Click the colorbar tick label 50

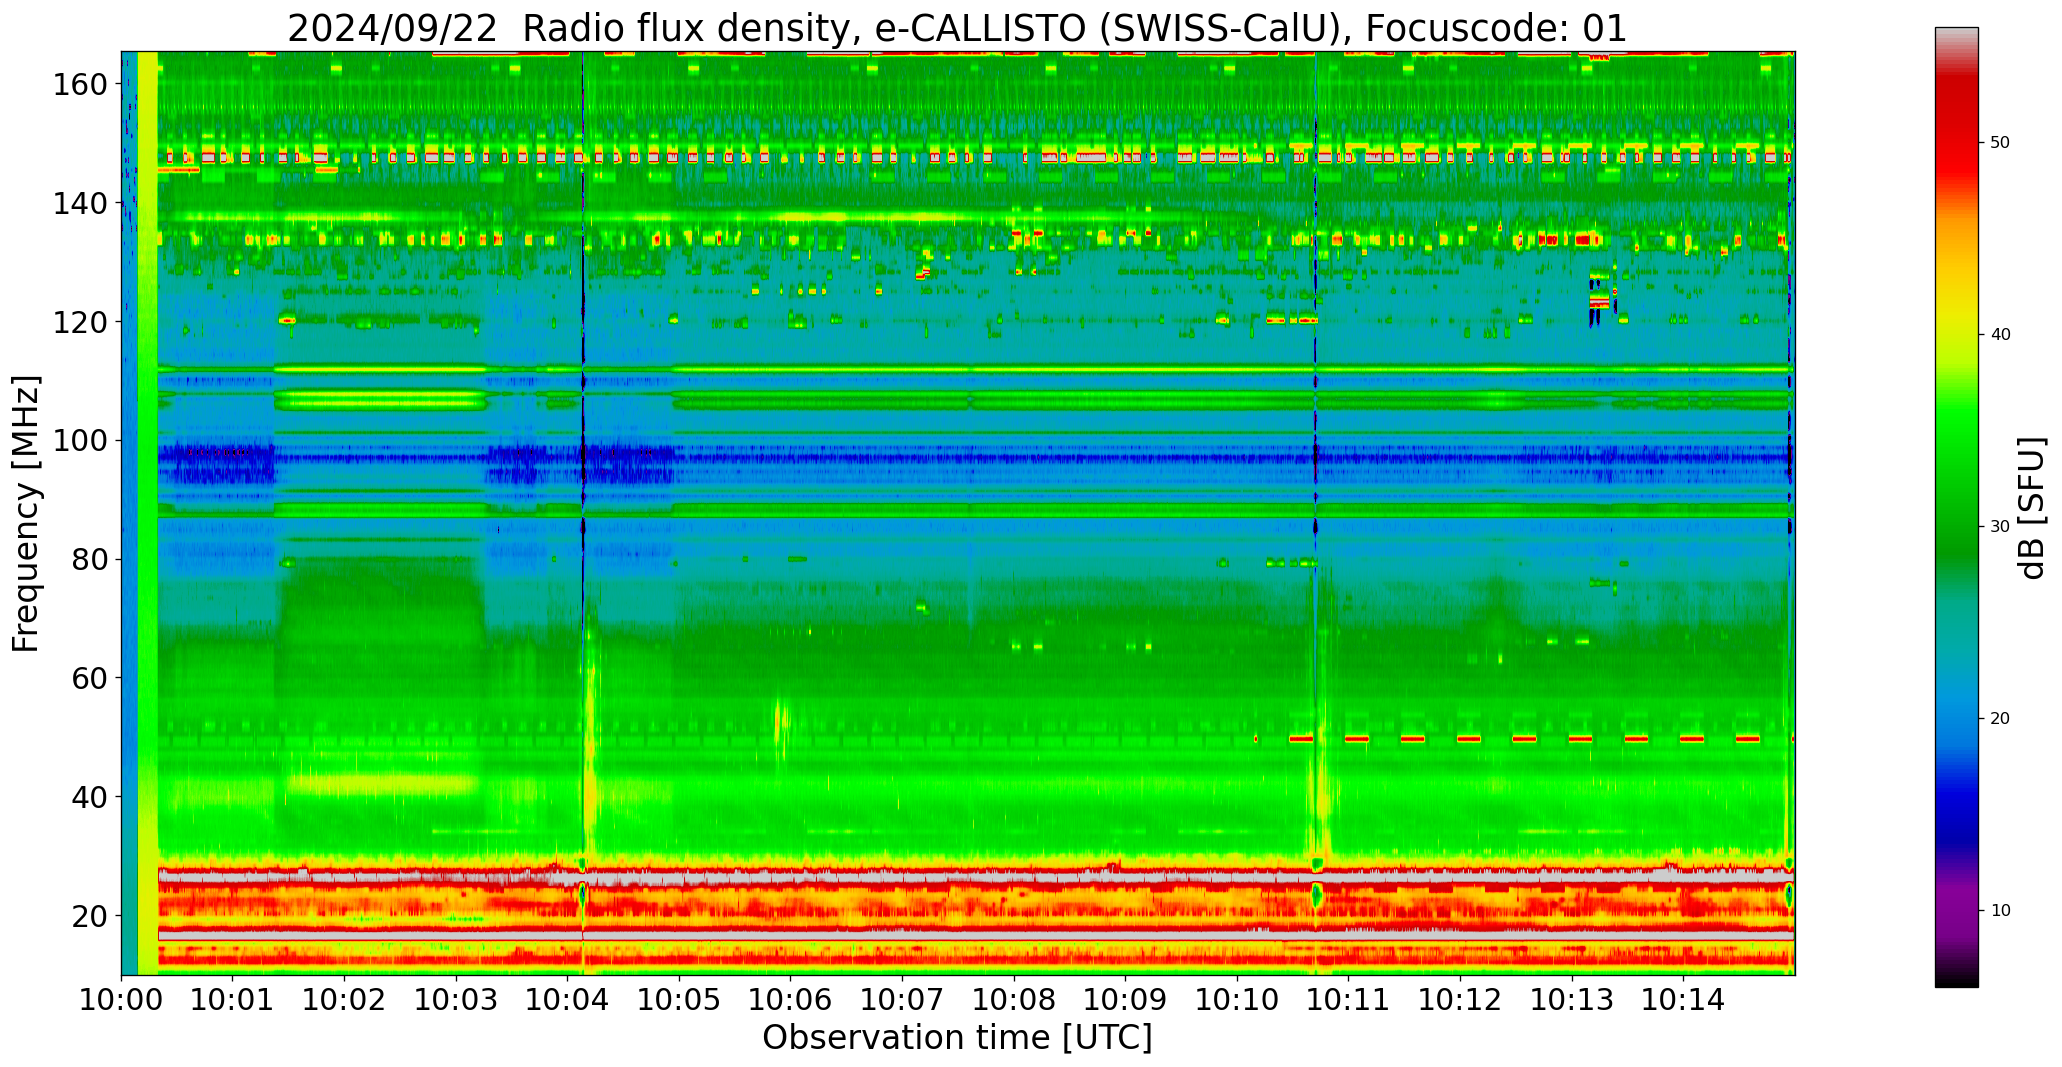pos(2000,142)
